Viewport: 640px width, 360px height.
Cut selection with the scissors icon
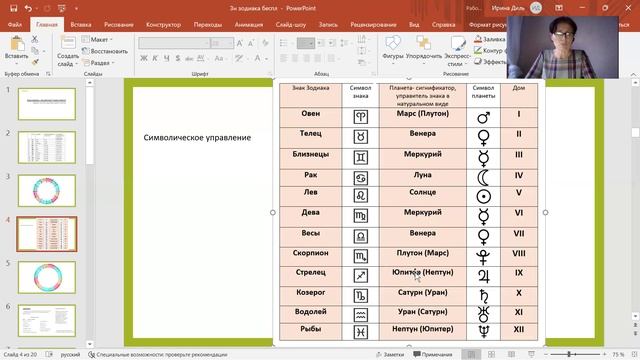click(x=35, y=40)
